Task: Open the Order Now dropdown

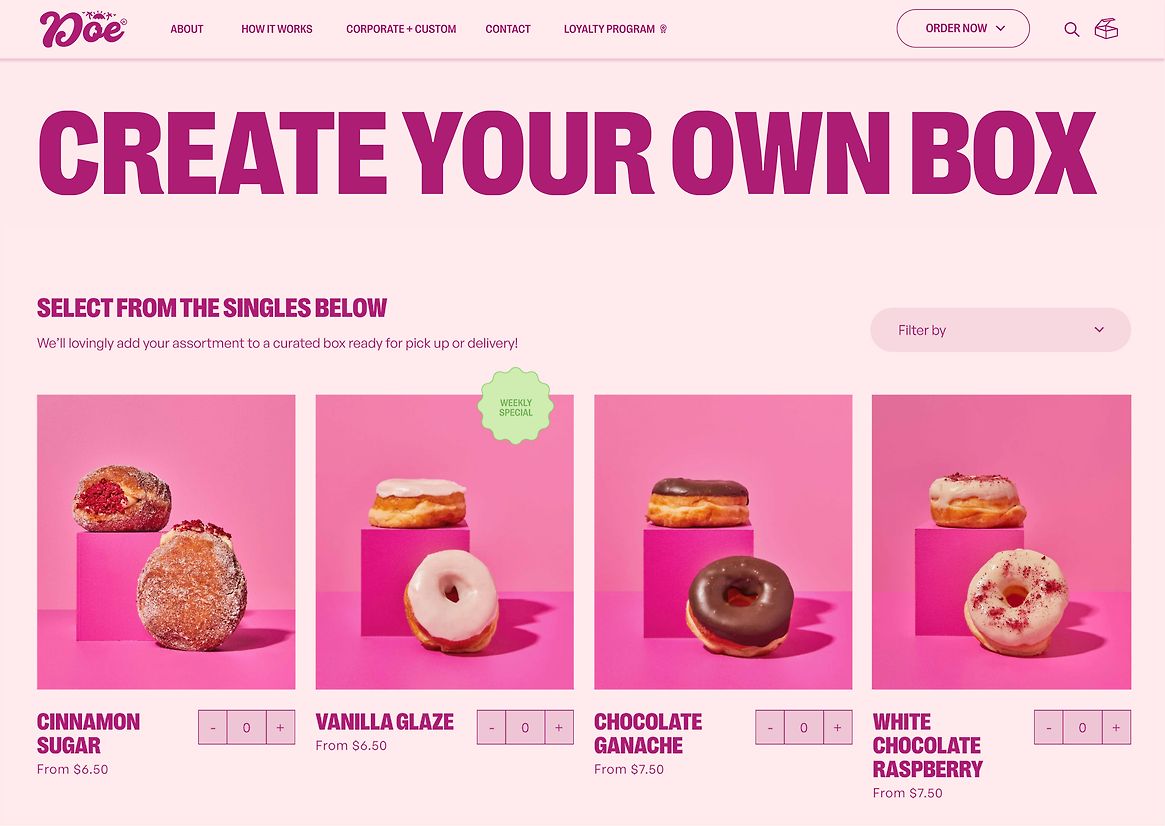Action: click(x=963, y=28)
